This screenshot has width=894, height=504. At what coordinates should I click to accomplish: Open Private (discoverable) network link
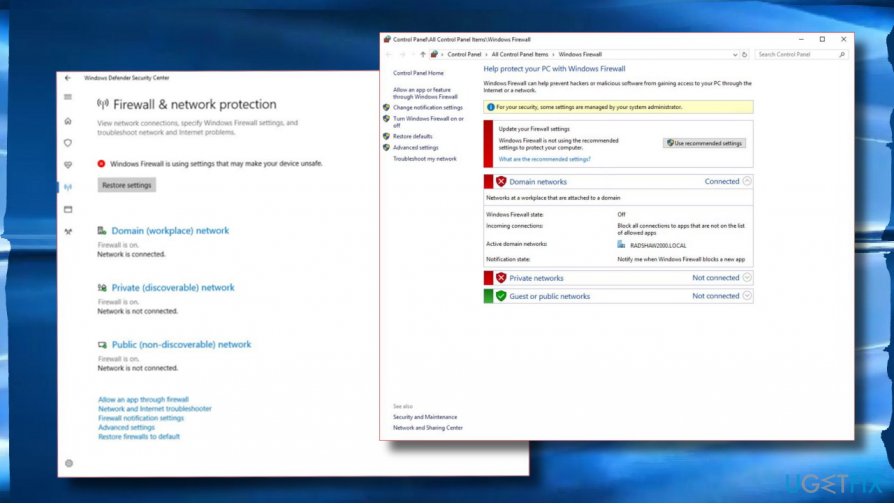[x=173, y=287]
